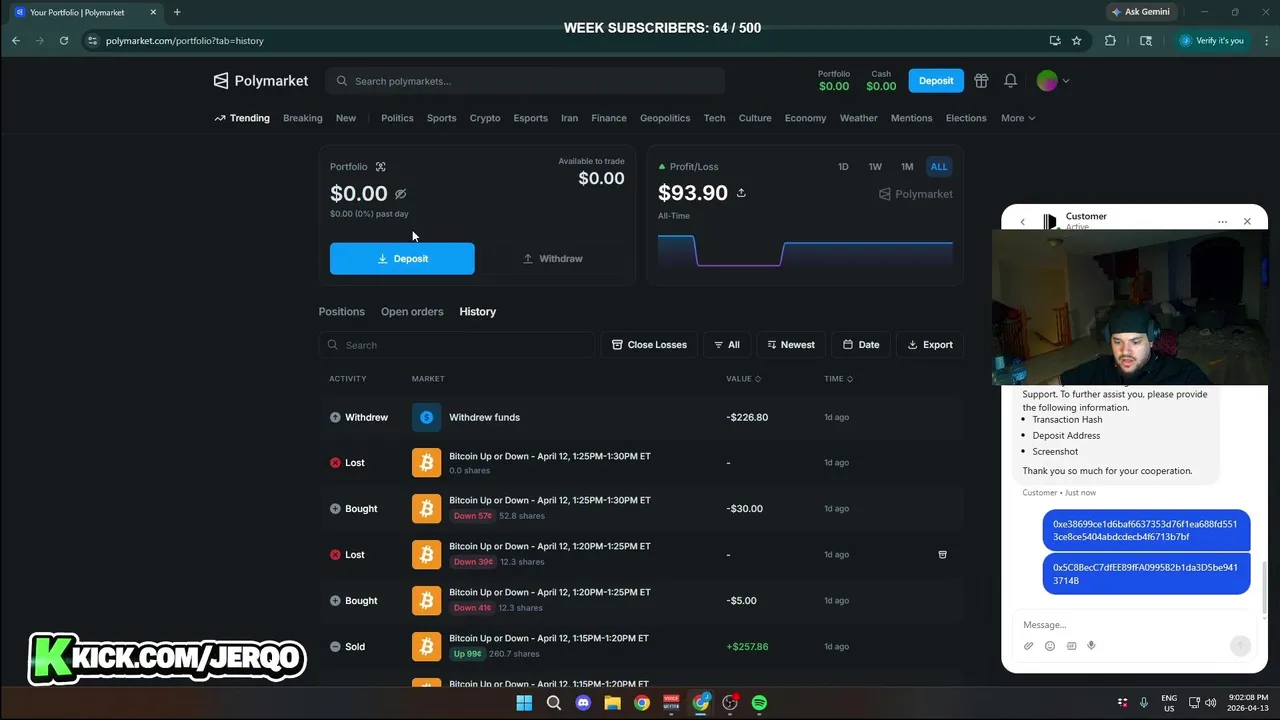Open Spotify from the taskbar
The width and height of the screenshot is (1280, 720).
tap(759, 703)
